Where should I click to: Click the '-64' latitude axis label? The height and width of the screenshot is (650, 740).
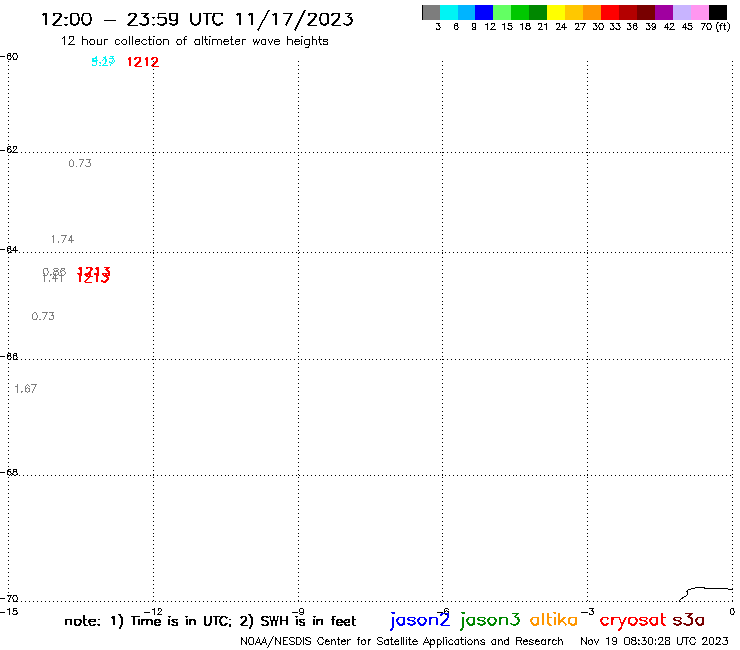coord(9,249)
